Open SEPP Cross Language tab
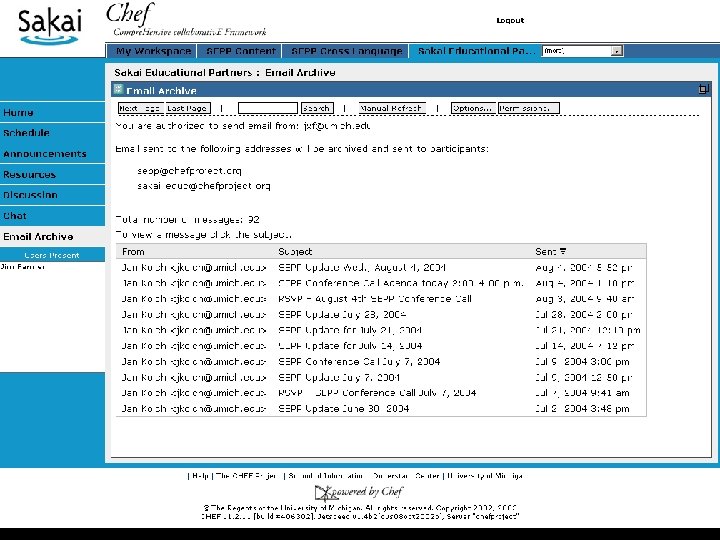This screenshot has height=540, width=720. tap(347, 51)
